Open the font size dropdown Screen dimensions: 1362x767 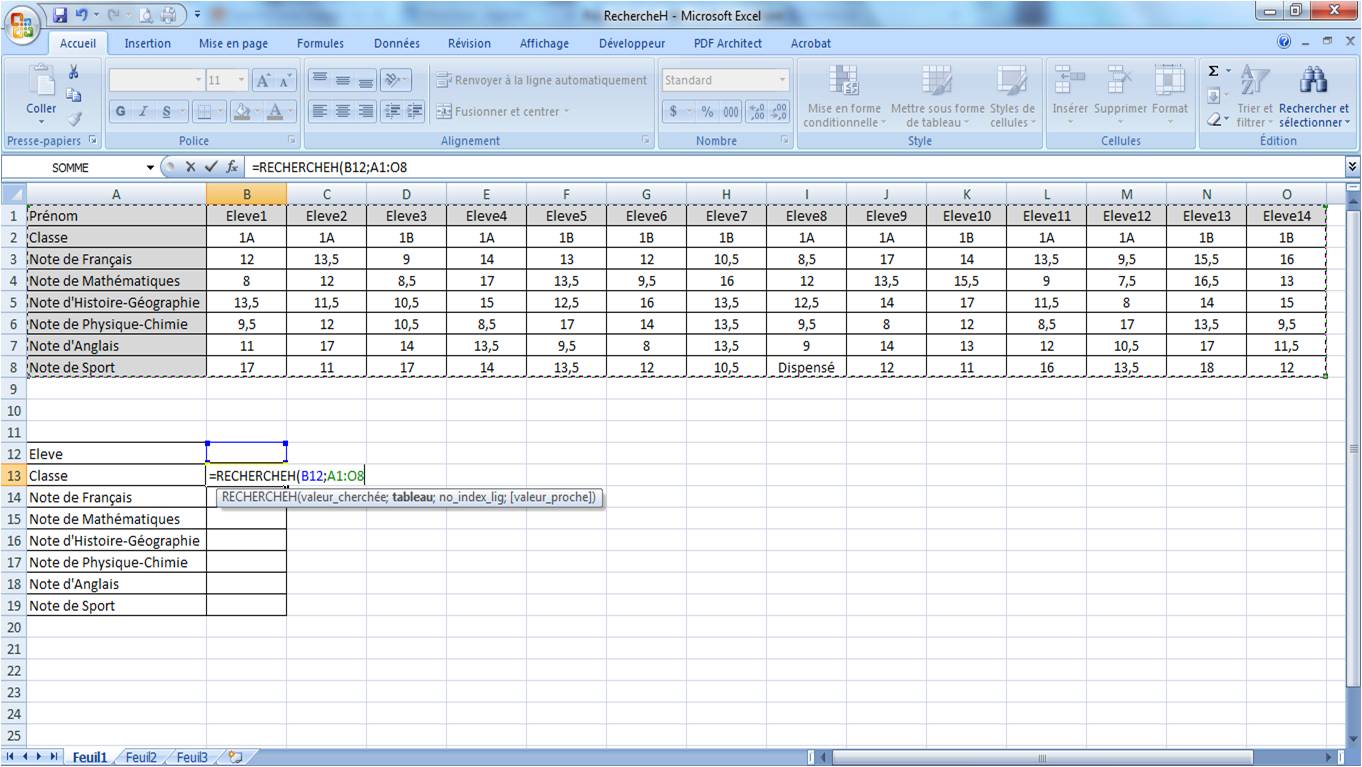[242, 80]
